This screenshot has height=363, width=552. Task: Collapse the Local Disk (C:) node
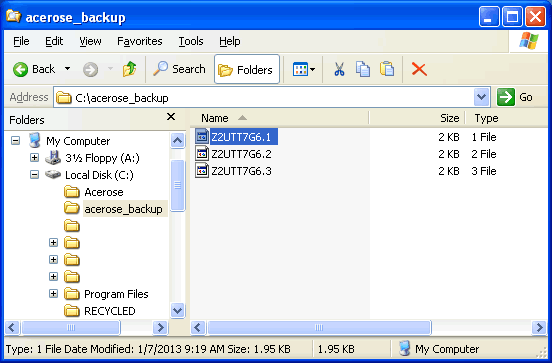(x=34, y=175)
